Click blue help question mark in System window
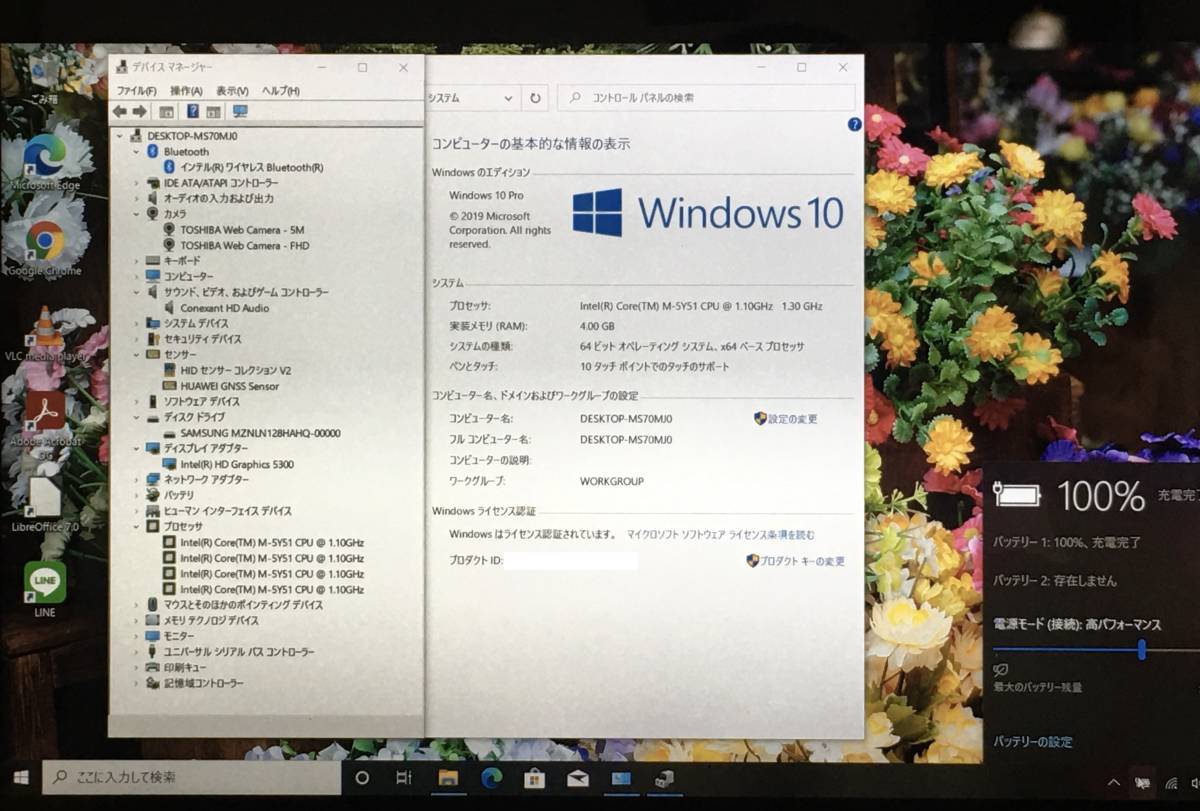1200x811 pixels. (854, 125)
